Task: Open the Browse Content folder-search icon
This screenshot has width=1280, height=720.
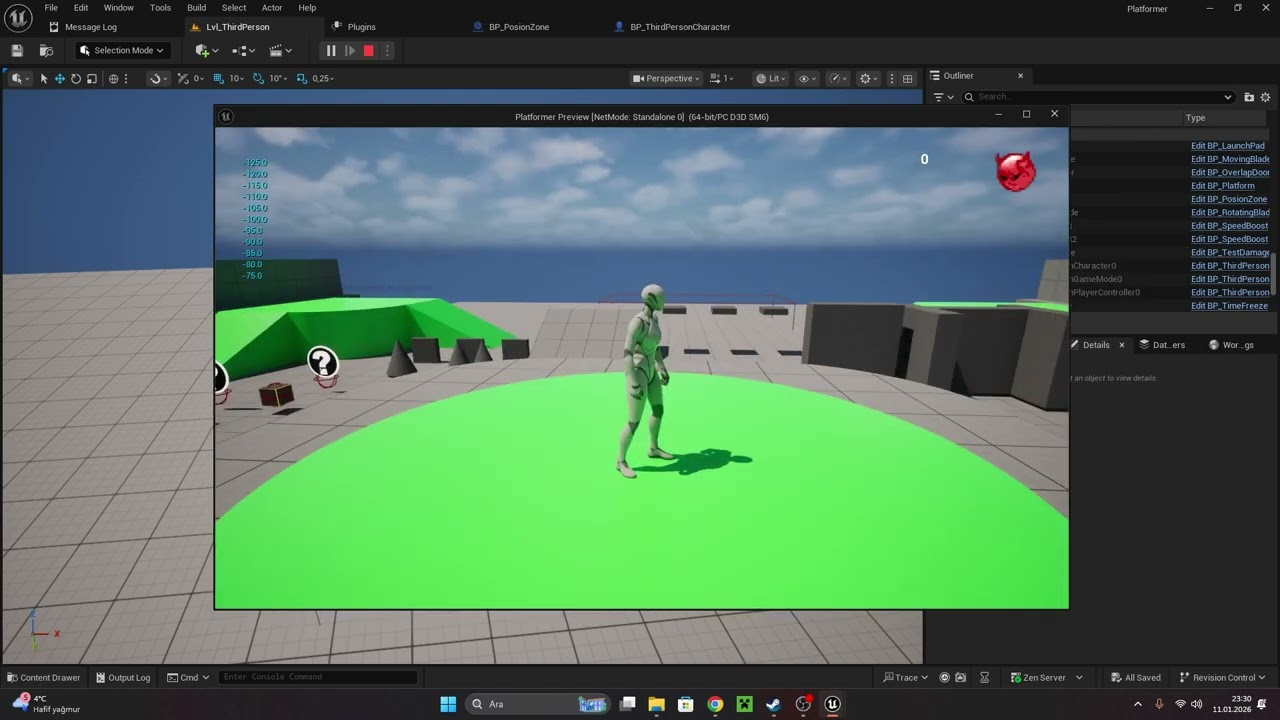Action: point(46,50)
